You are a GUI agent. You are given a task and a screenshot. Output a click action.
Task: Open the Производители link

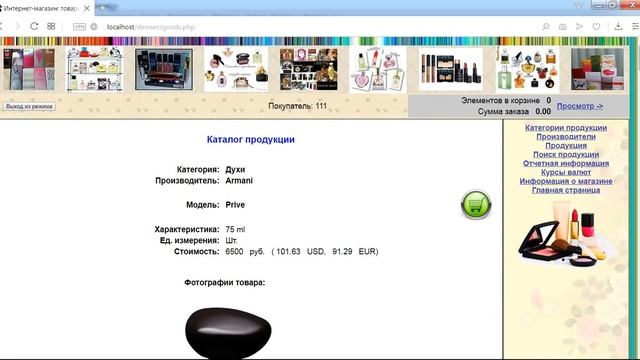coord(566,137)
